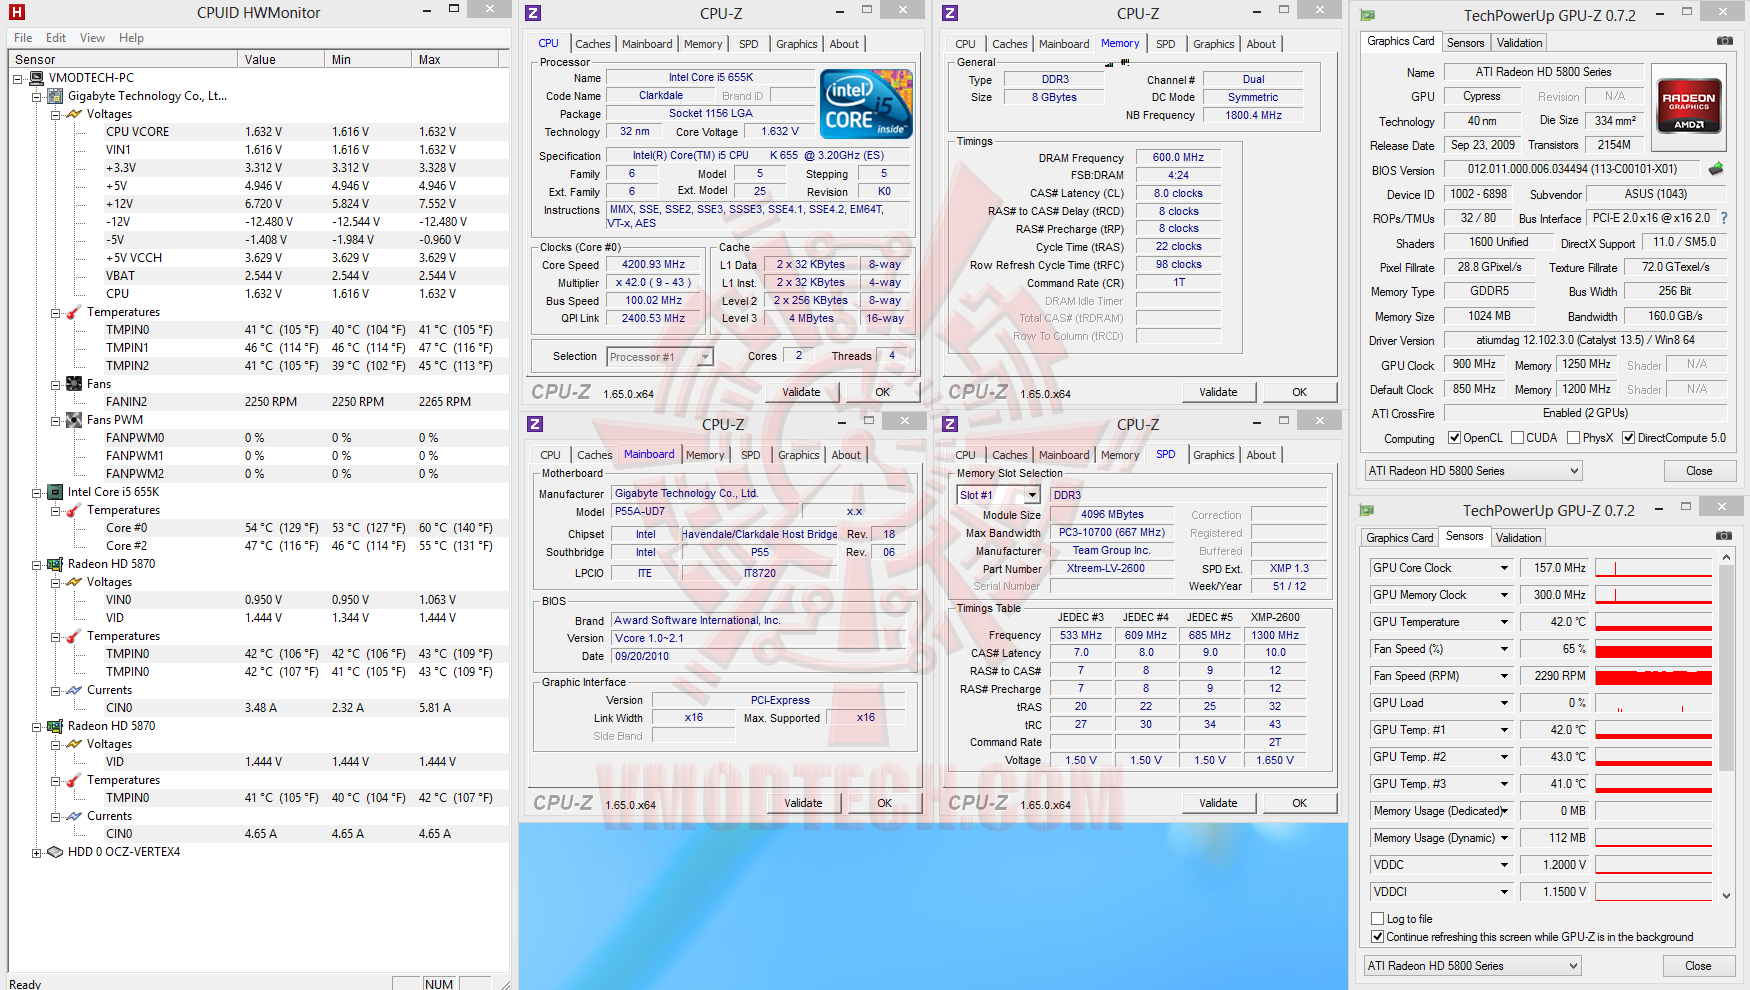Open the Slot #1 dropdown in CPU-Z SPD
This screenshot has height=990, width=1750.
click(1032, 495)
